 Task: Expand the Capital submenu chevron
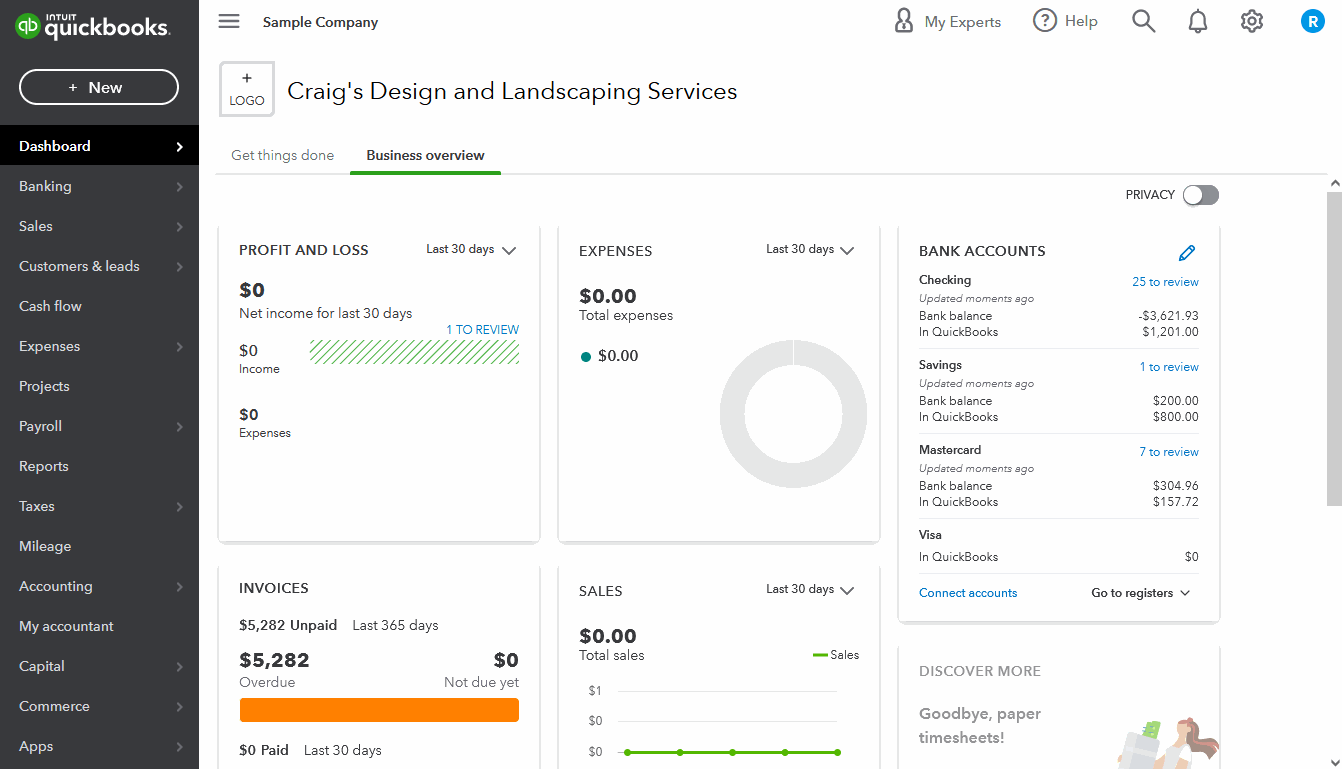click(180, 666)
